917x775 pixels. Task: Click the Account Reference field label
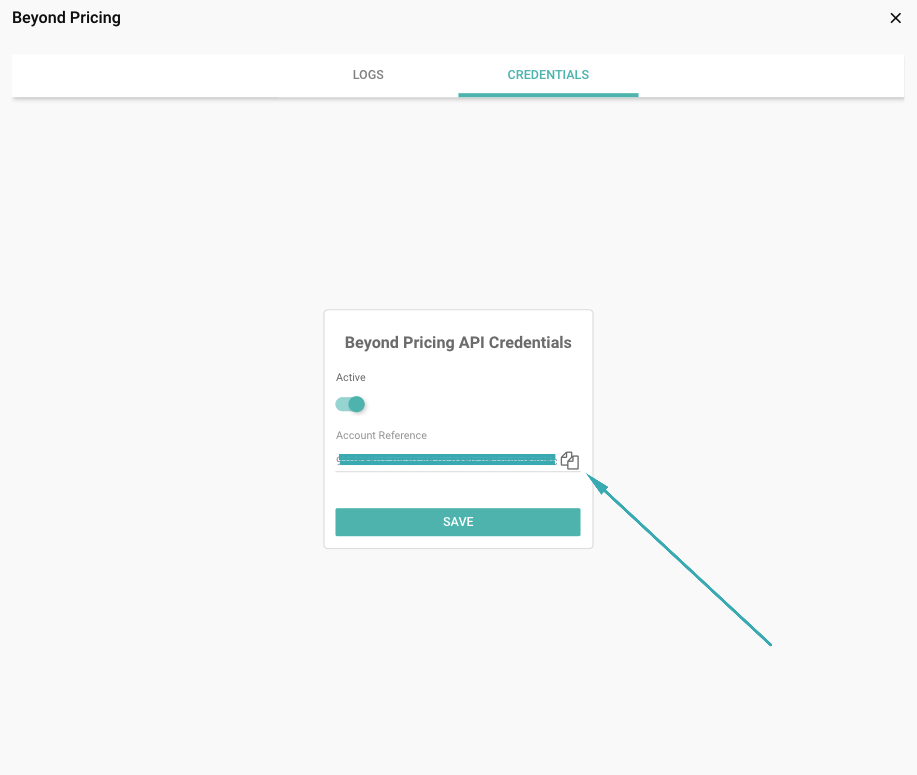click(381, 435)
